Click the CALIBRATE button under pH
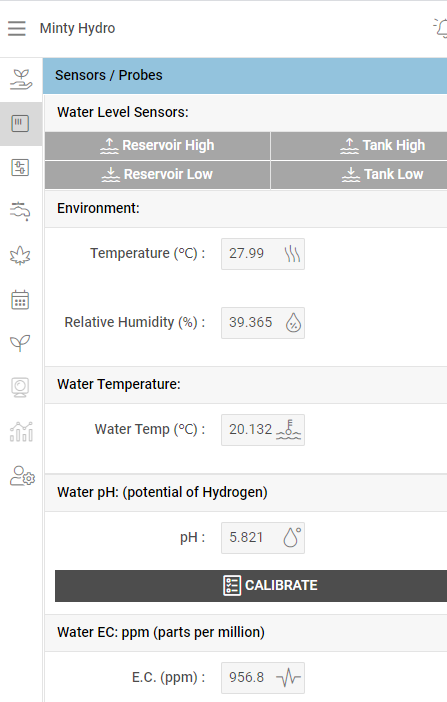The height and width of the screenshot is (702, 447). pos(251,586)
